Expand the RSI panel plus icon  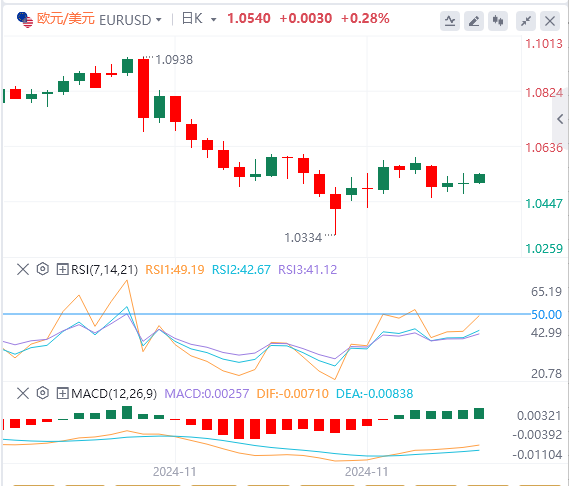(62, 270)
